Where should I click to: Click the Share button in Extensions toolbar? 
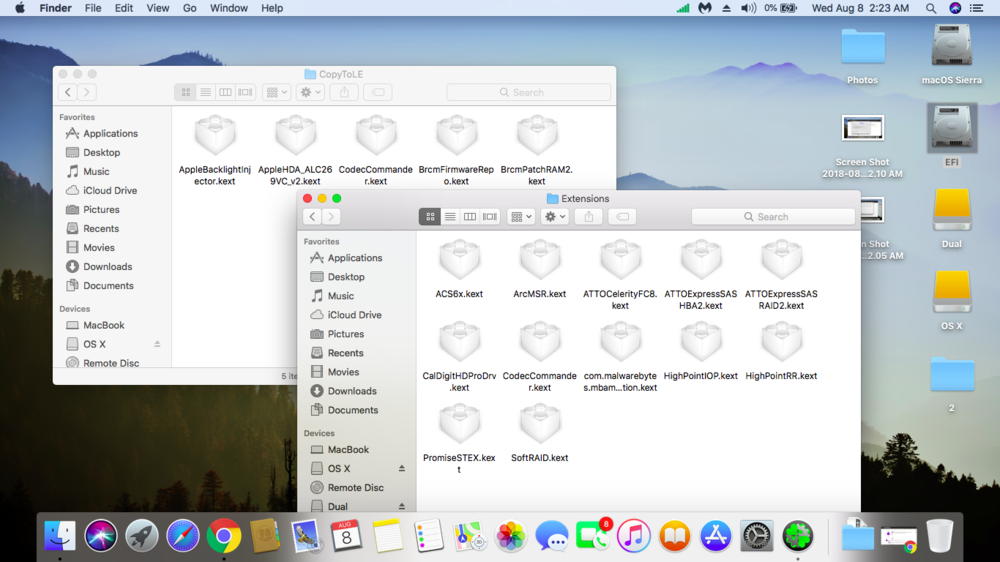(588, 217)
